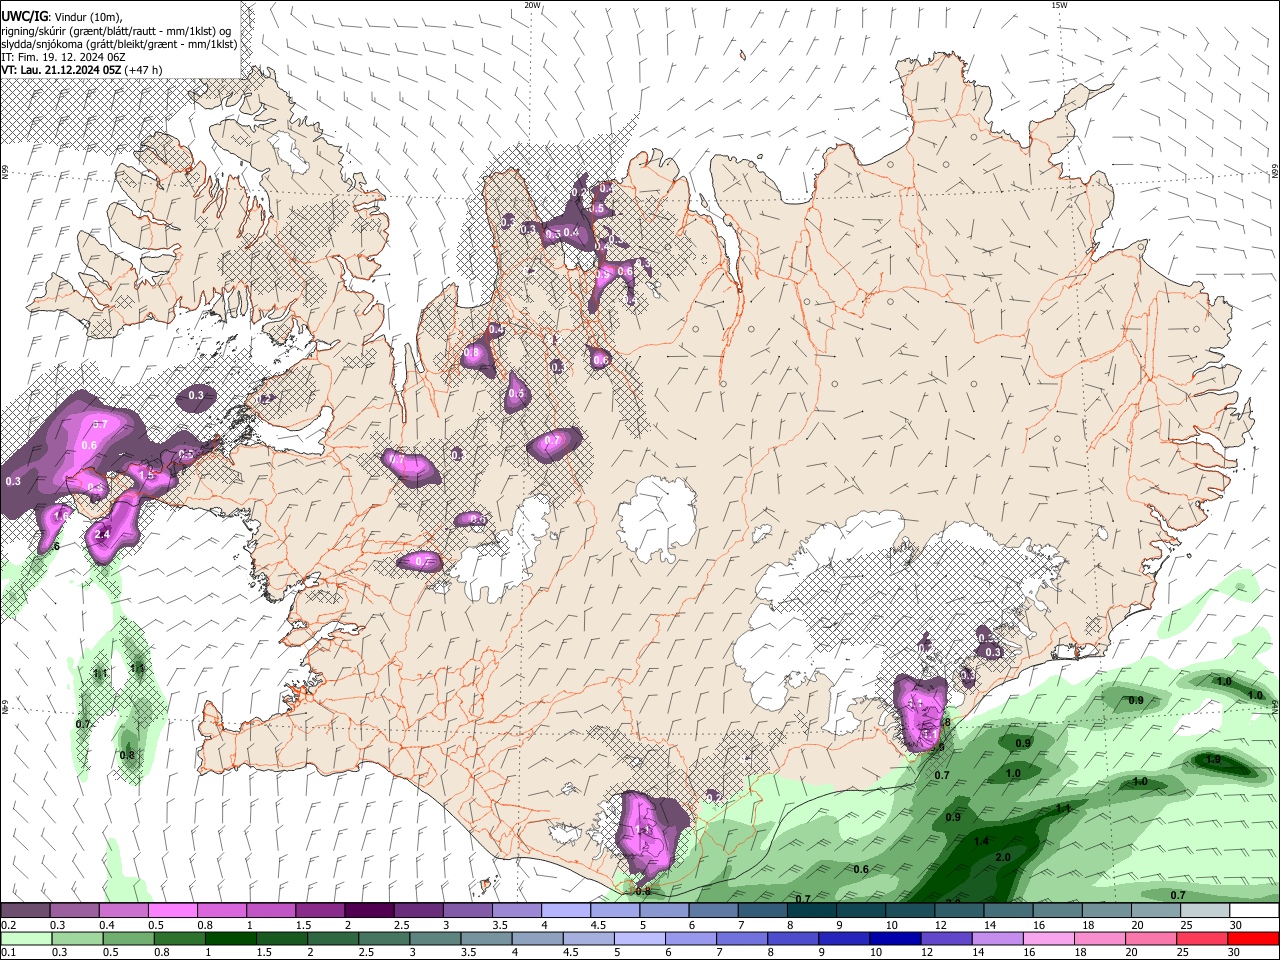Viewport: 1280px width, 960px height.
Task: Click the 2.0 rain value on the map
Action: coord(1003,858)
